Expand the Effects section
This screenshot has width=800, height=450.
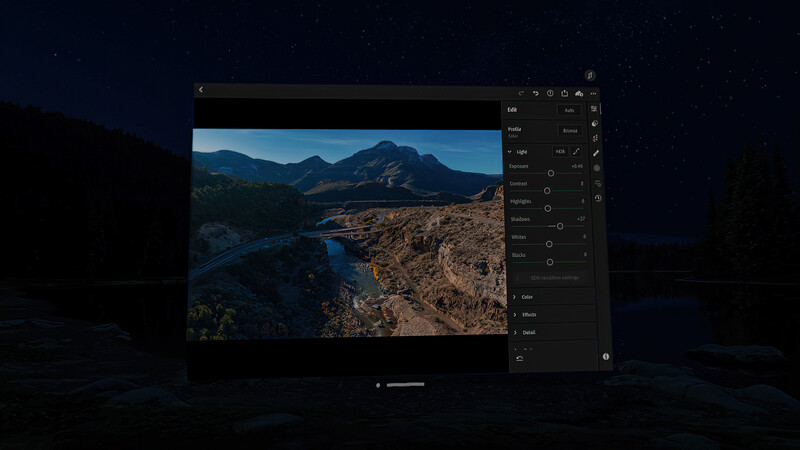point(553,315)
